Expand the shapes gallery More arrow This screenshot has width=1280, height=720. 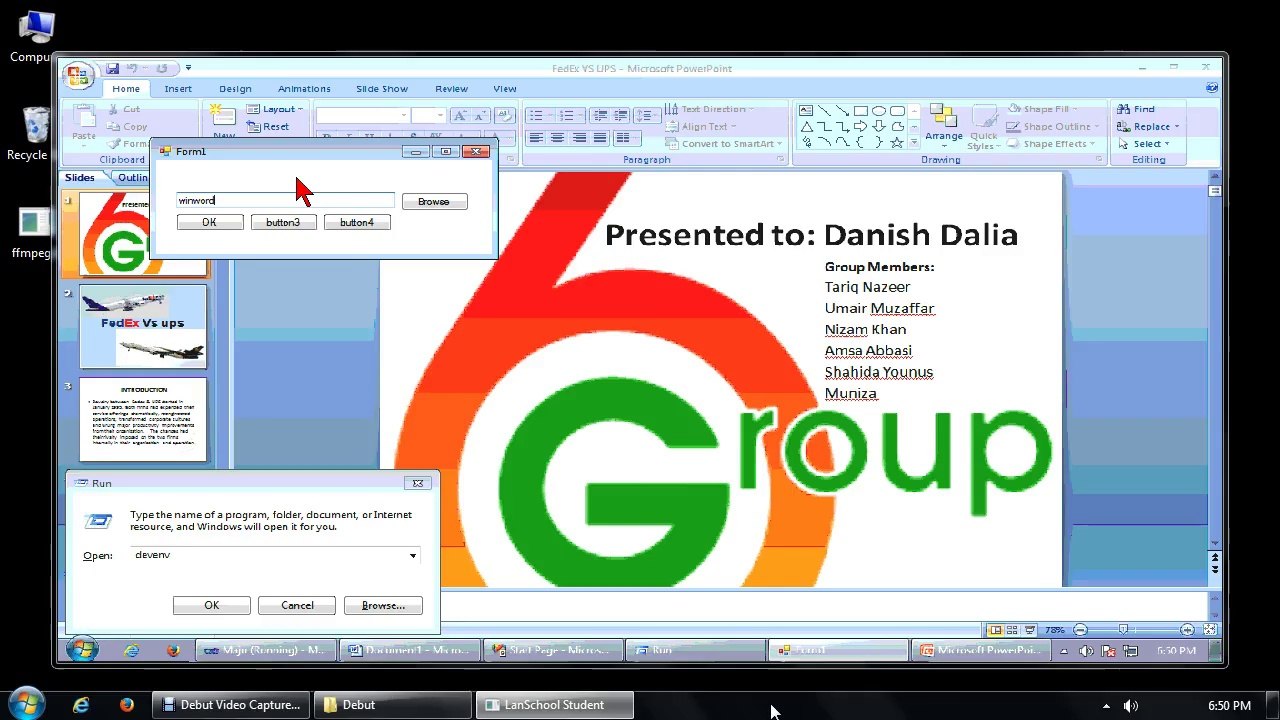[x=914, y=144]
